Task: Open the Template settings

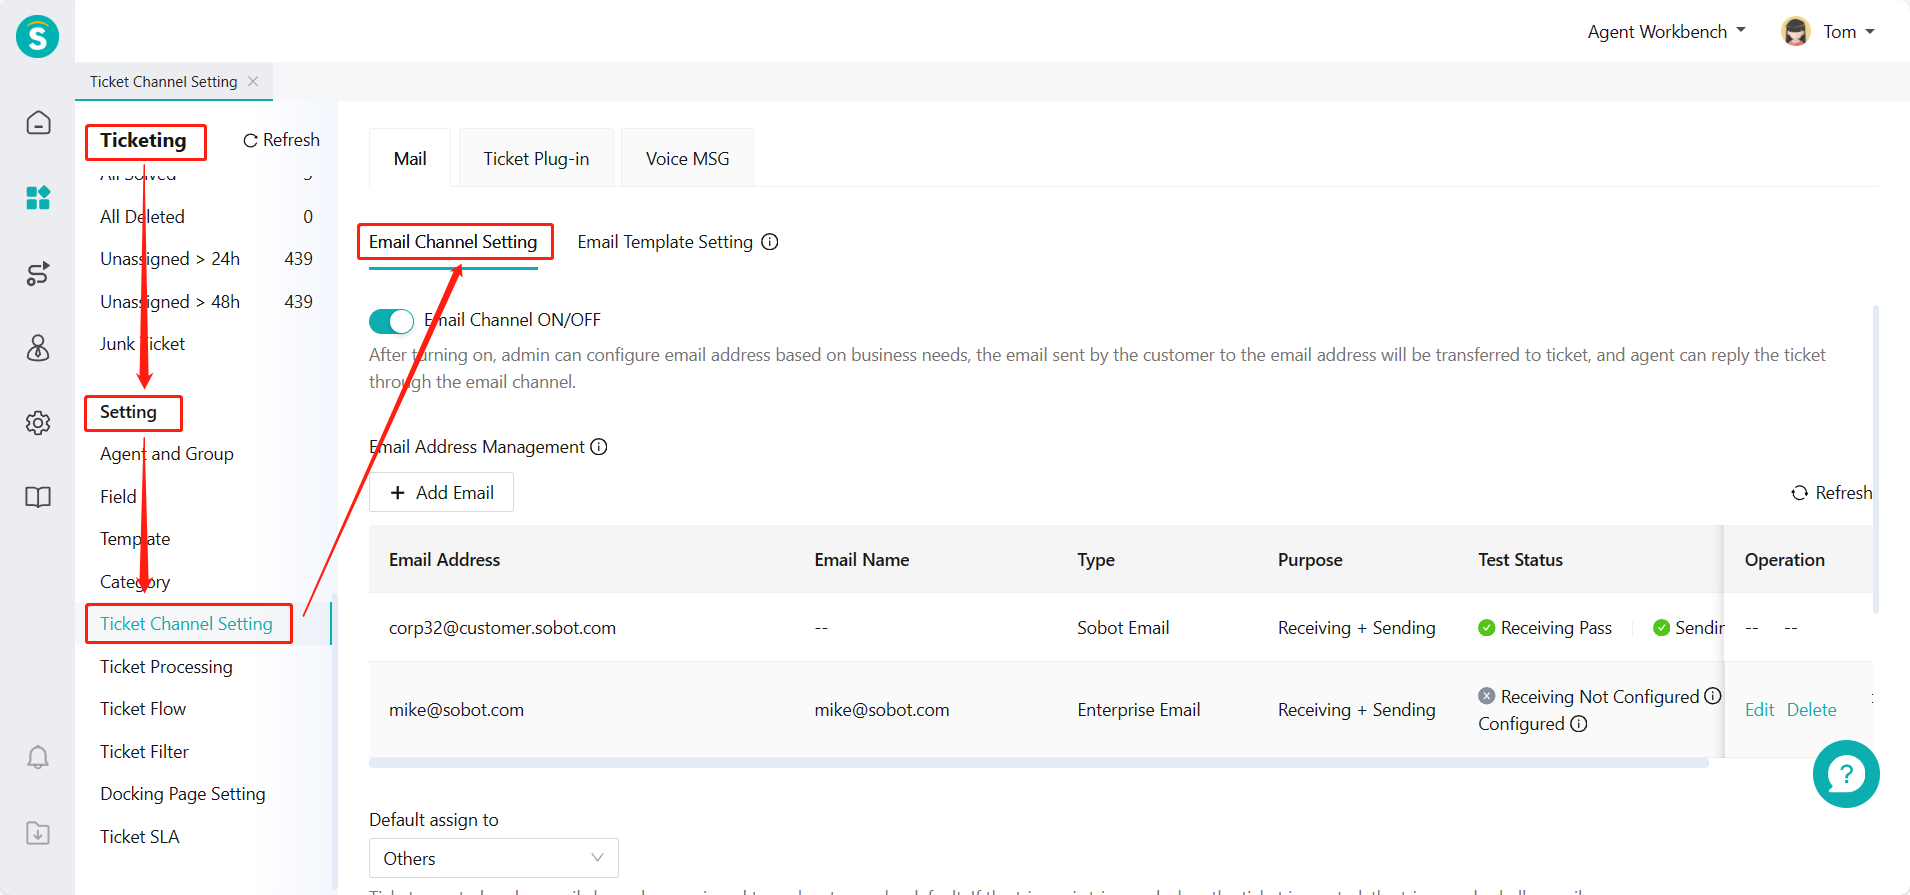Action: click(x=135, y=539)
